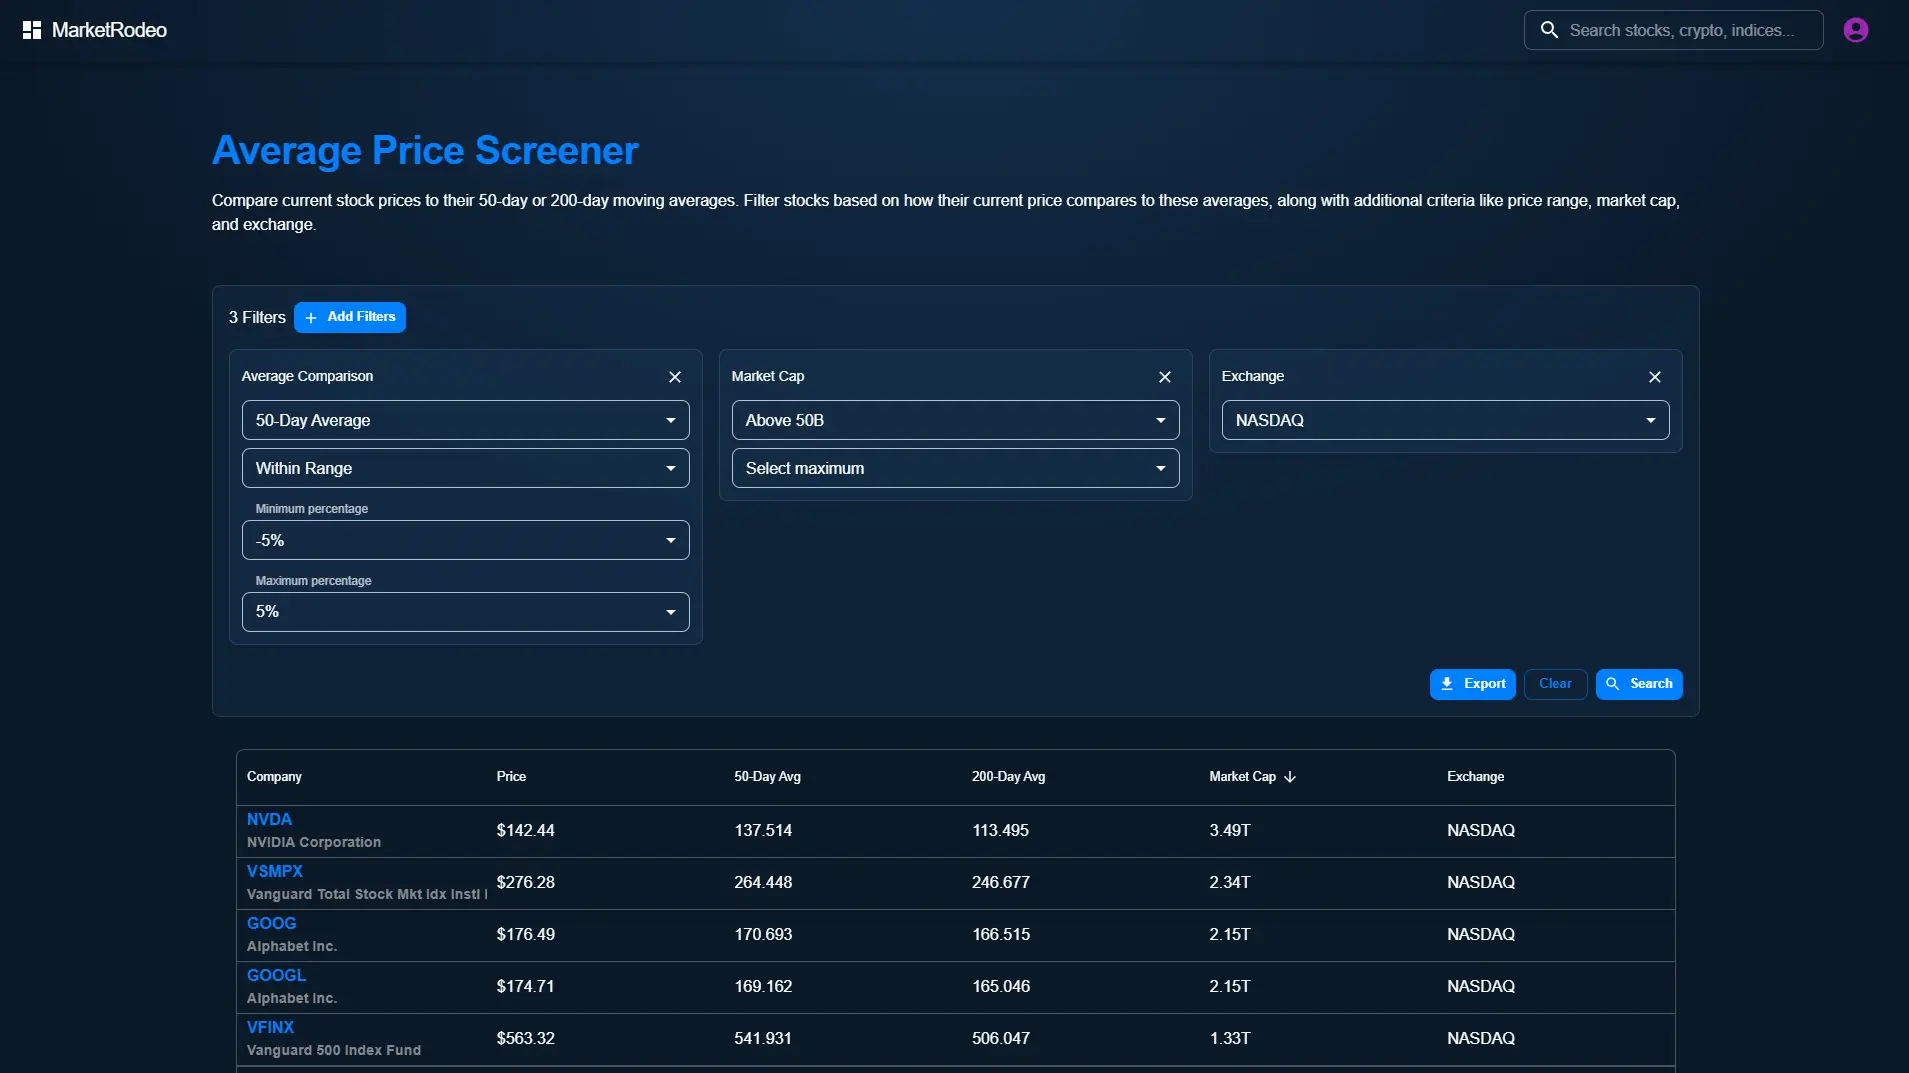Select GOOG's 50-day average 170.693
This screenshot has width=1909, height=1073.
[x=763, y=934]
